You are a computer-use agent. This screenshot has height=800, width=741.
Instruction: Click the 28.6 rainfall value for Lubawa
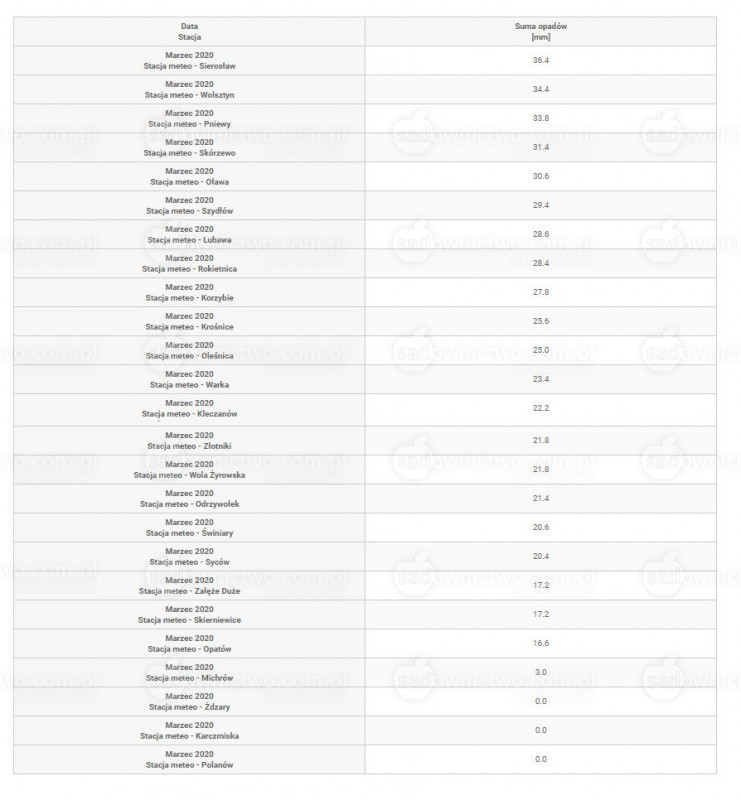pyautogui.click(x=540, y=234)
